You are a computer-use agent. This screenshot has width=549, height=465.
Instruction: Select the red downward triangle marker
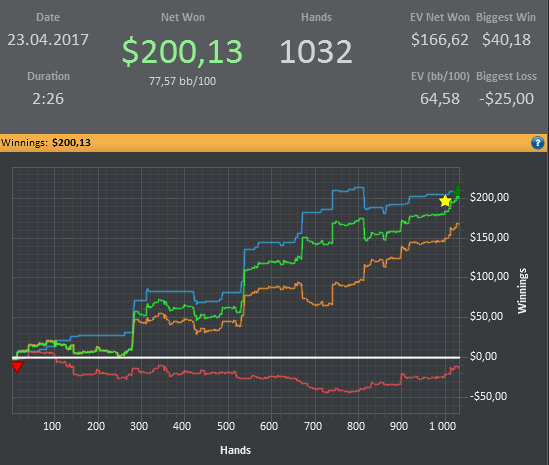(17, 367)
